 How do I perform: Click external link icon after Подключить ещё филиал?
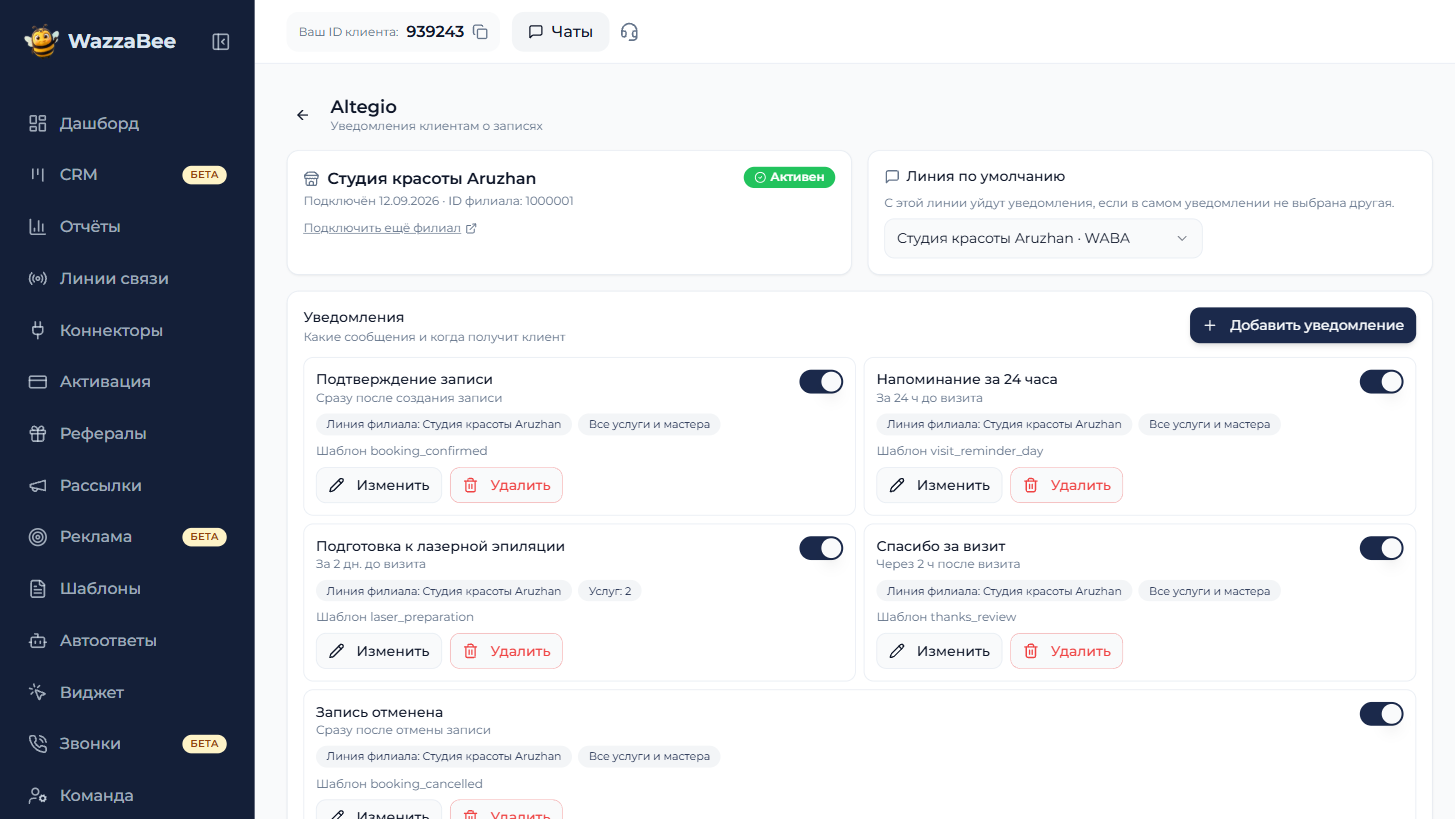pyautogui.click(x=471, y=228)
